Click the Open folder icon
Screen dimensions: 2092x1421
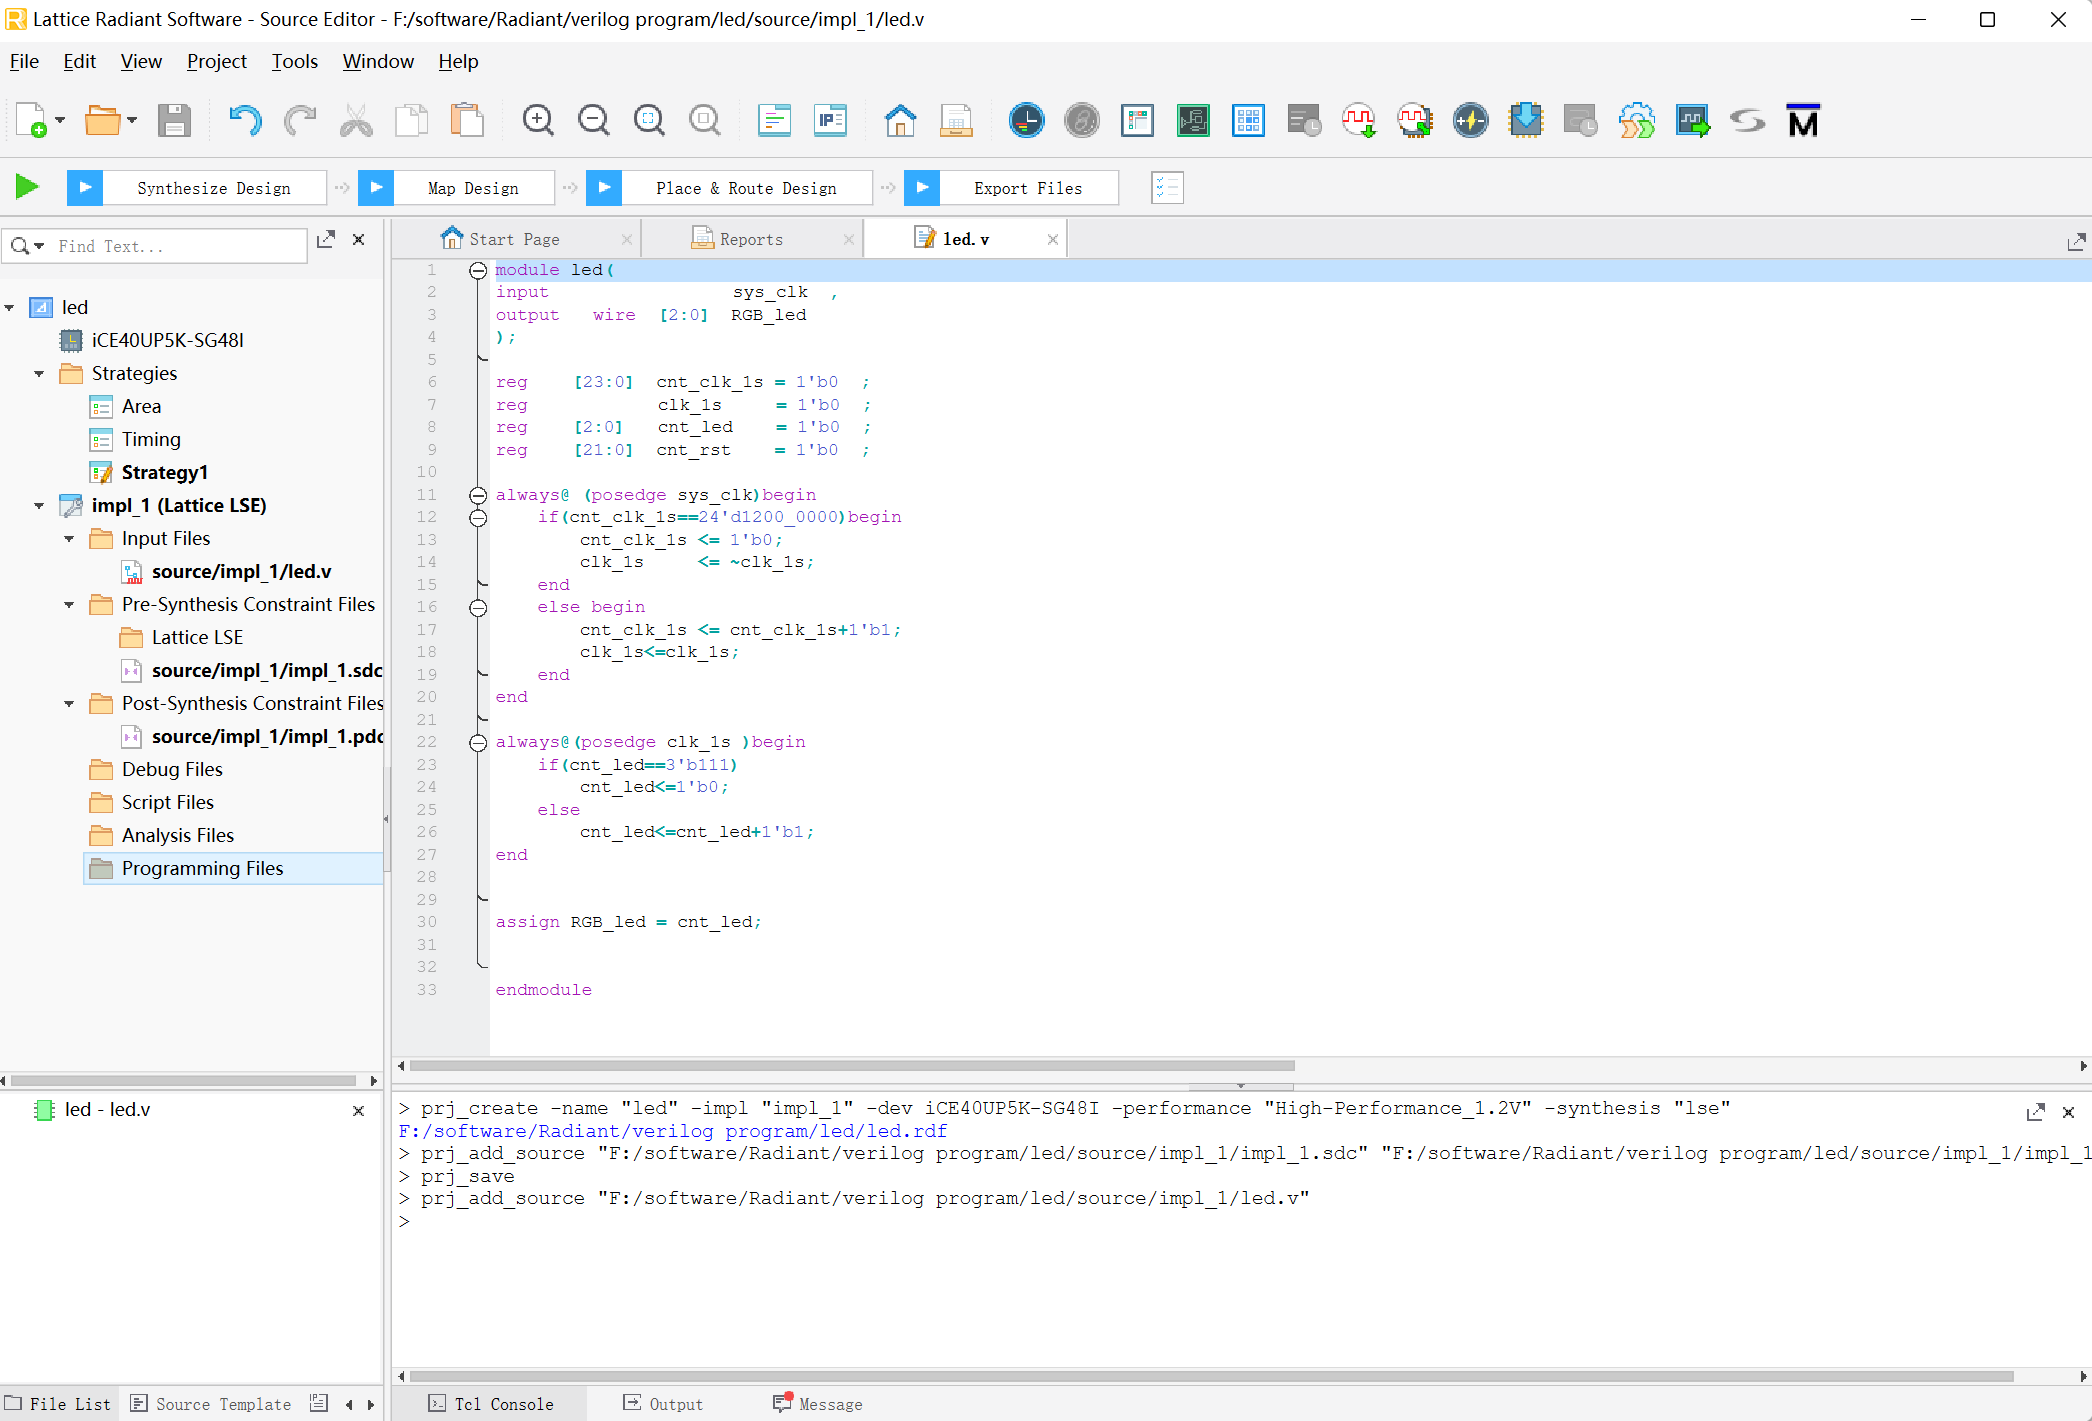coord(102,121)
